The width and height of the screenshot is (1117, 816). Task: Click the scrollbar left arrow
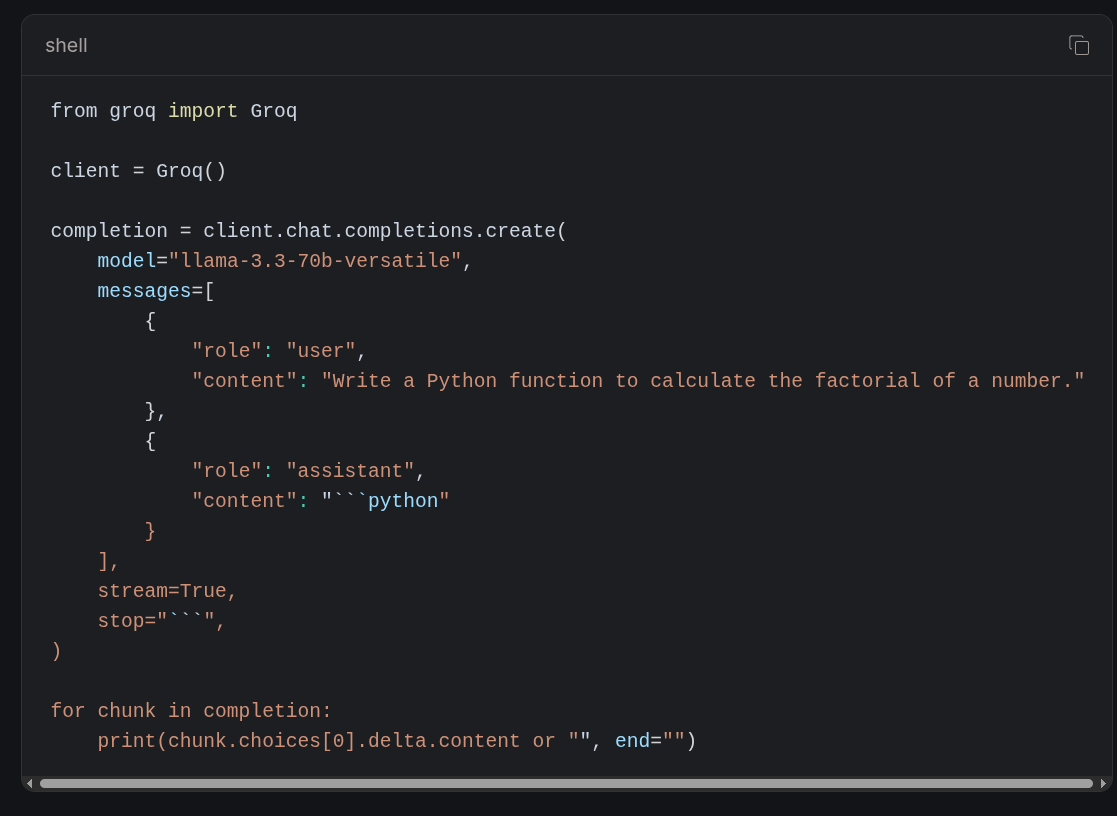(x=29, y=783)
